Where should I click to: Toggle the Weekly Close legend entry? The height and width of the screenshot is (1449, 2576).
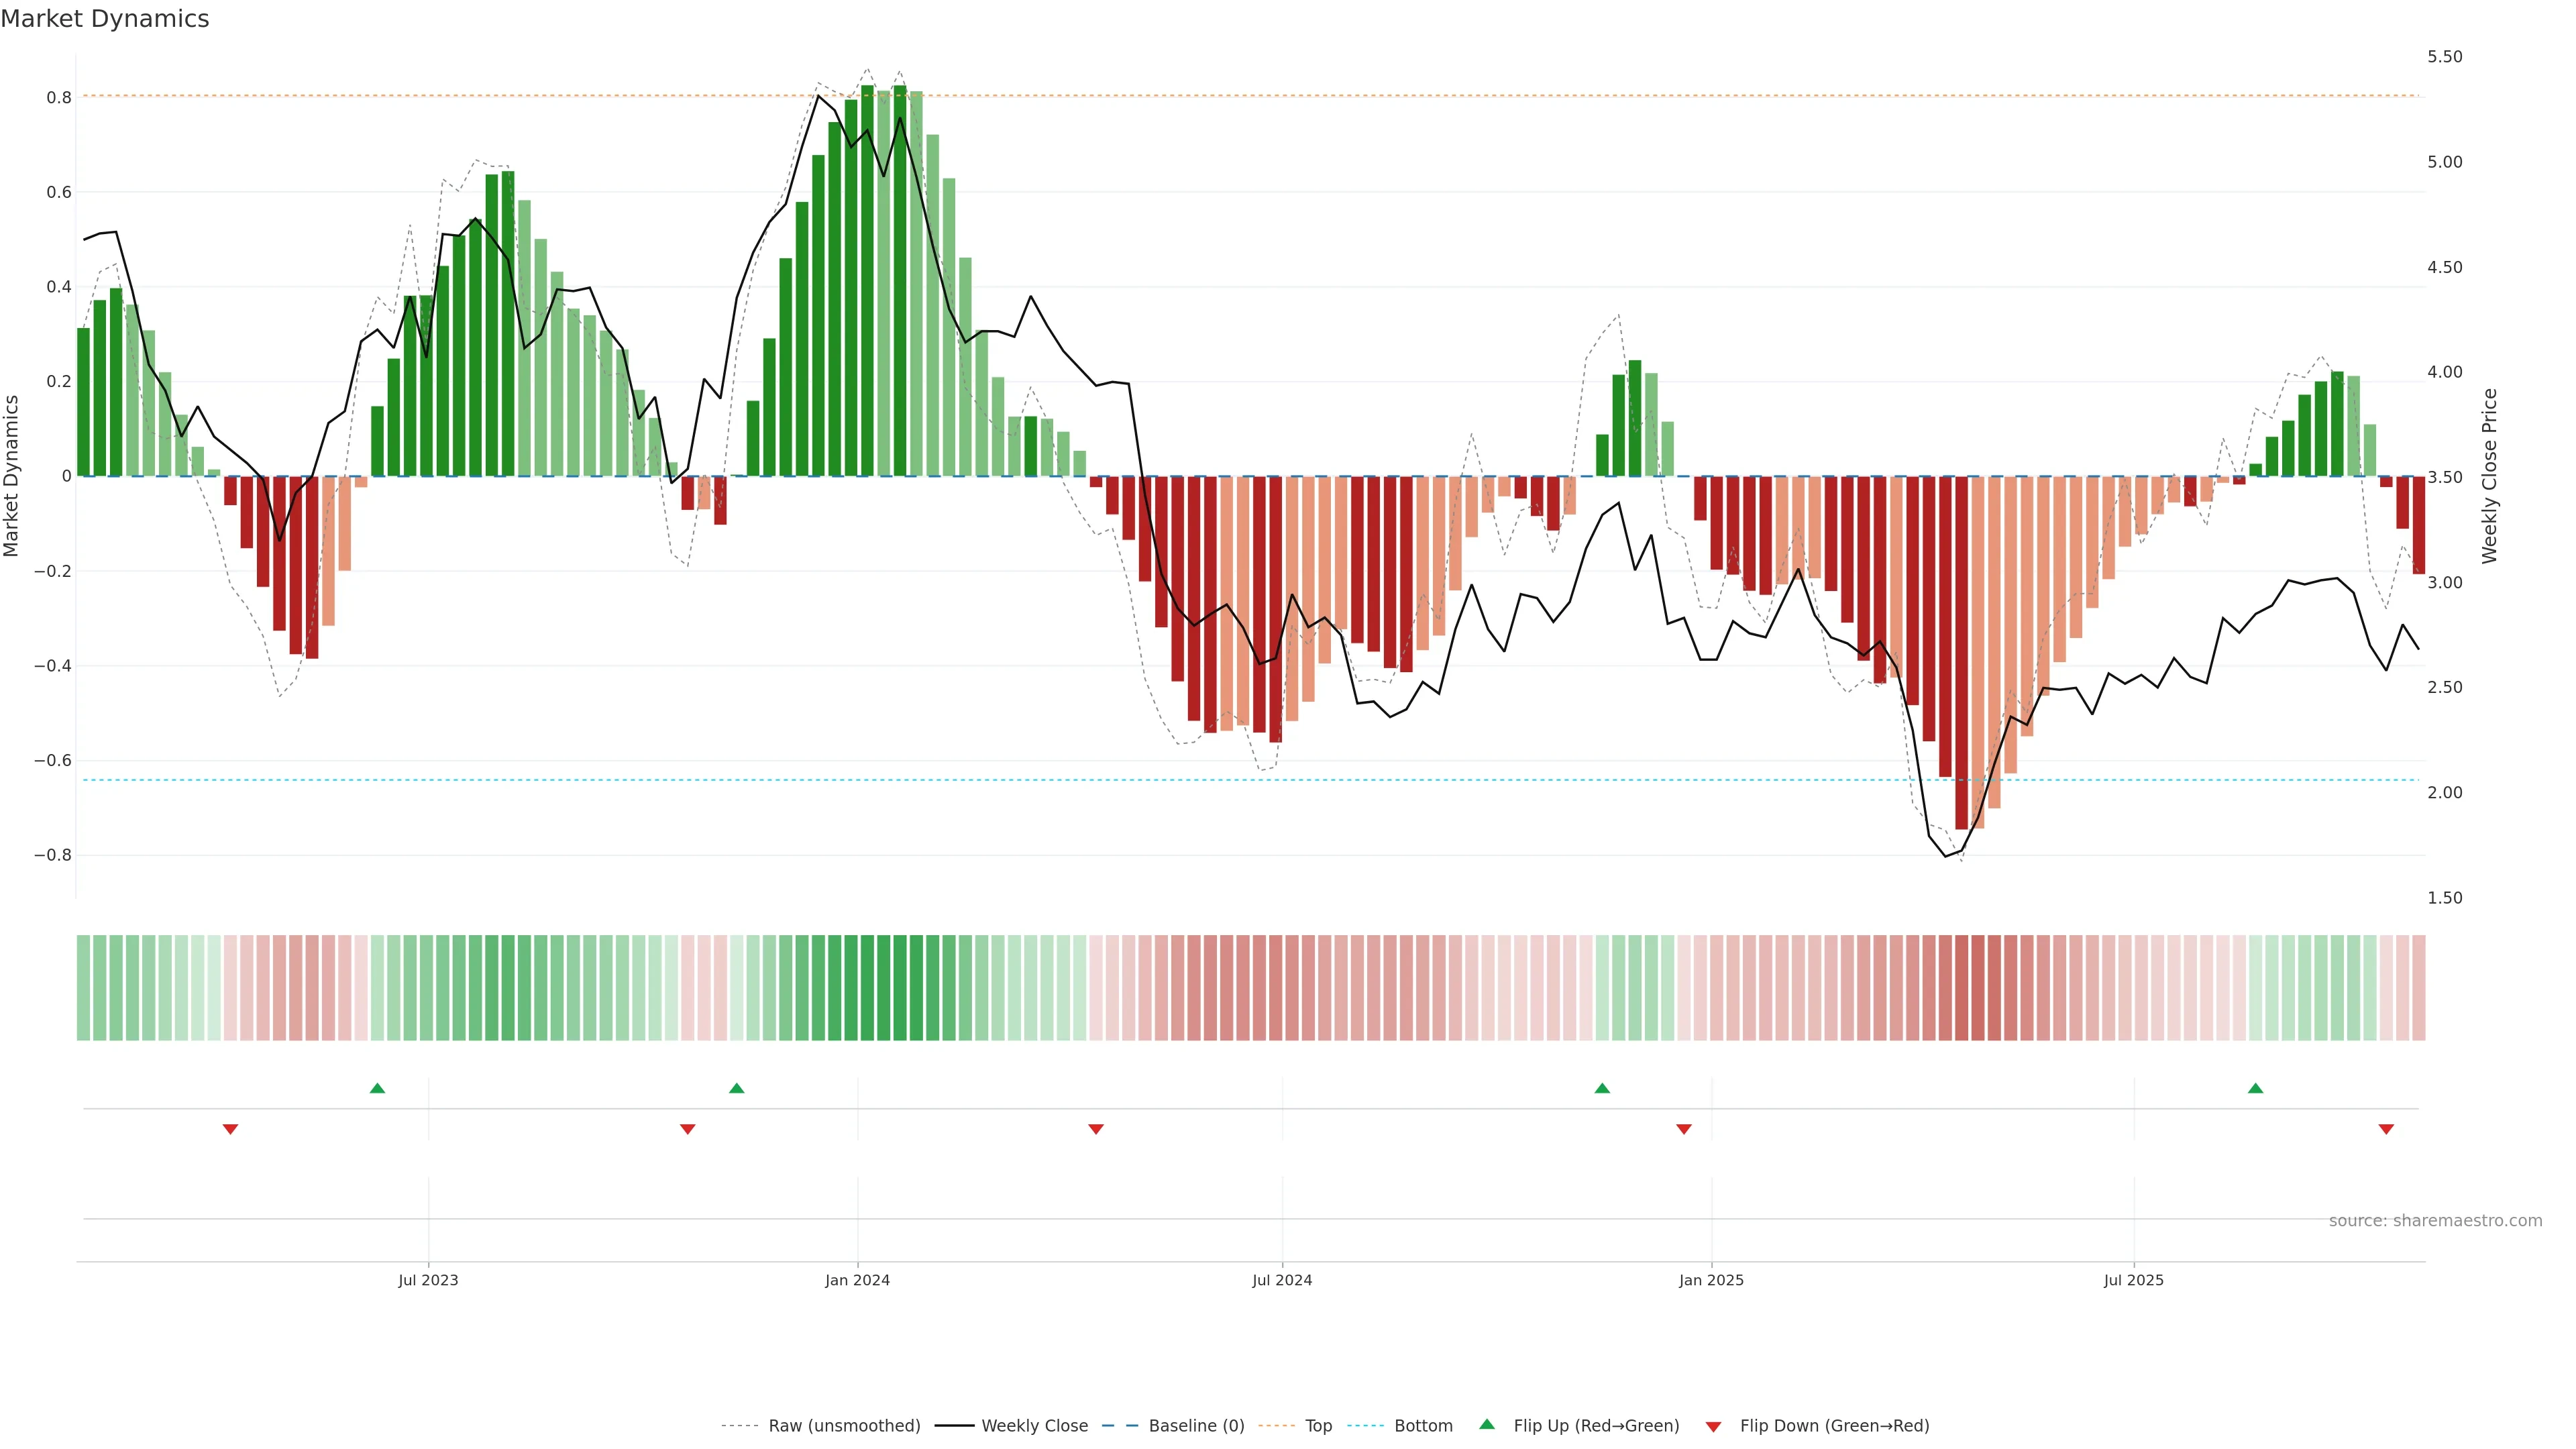[x=1034, y=1426]
